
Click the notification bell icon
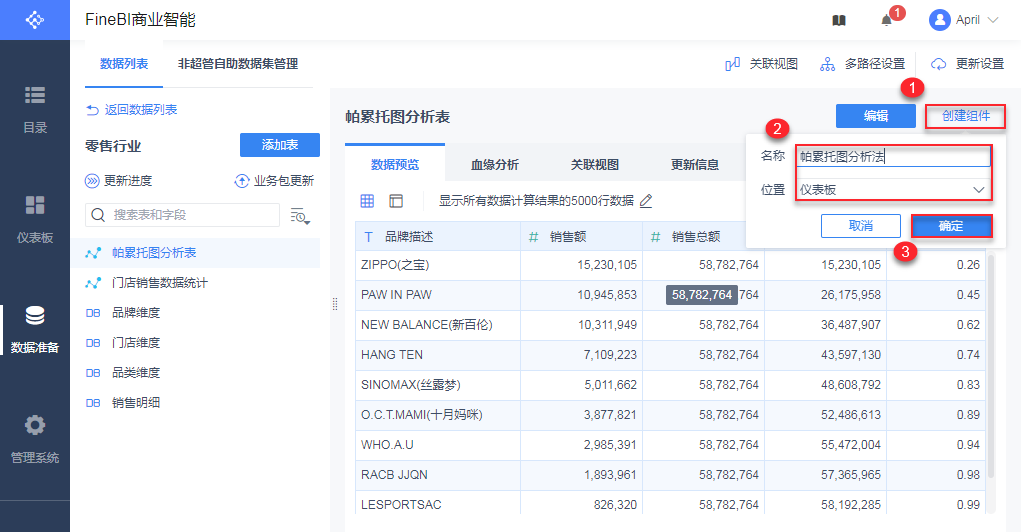coord(886,20)
